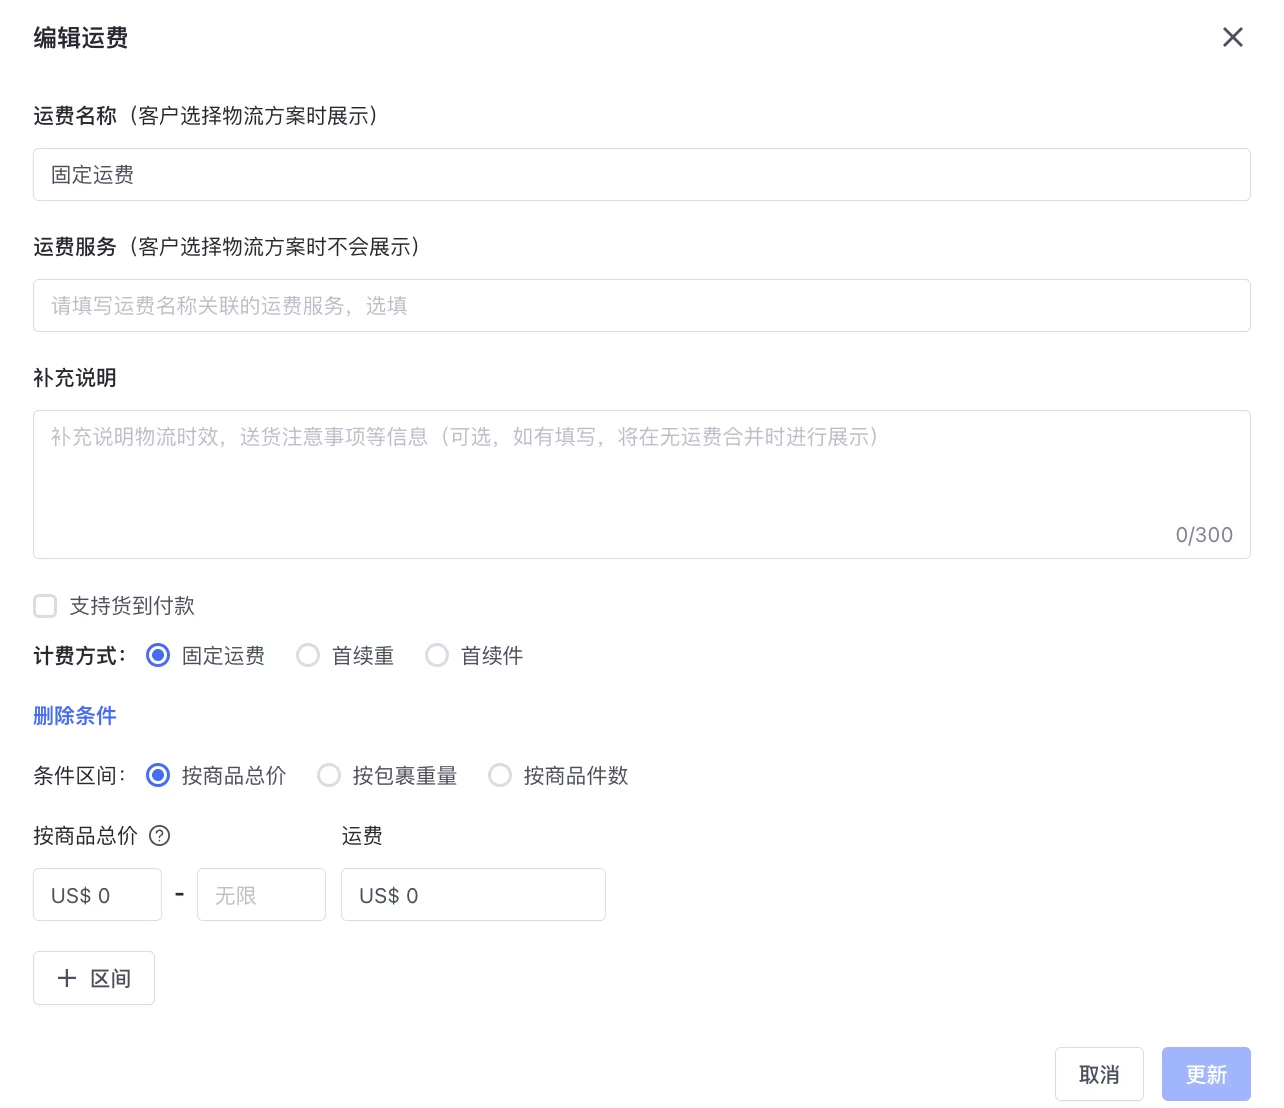Screen dimensions: 1284x1108
Task: Click the 运费服务 input field
Action: [641, 305]
